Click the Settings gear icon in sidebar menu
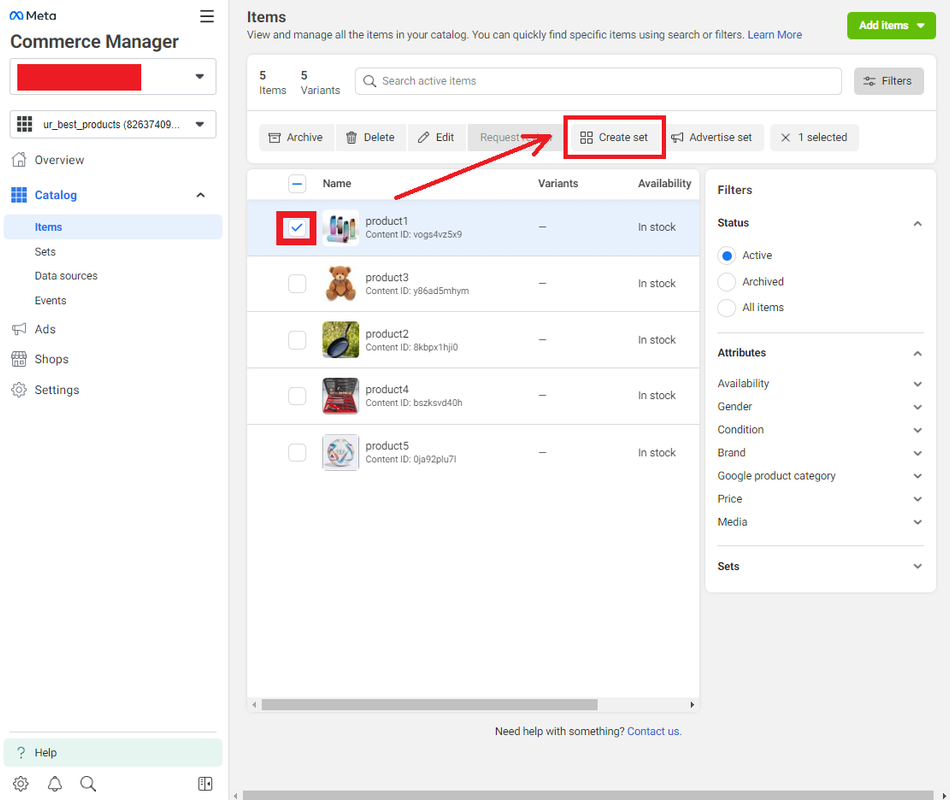 pos(19,390)
